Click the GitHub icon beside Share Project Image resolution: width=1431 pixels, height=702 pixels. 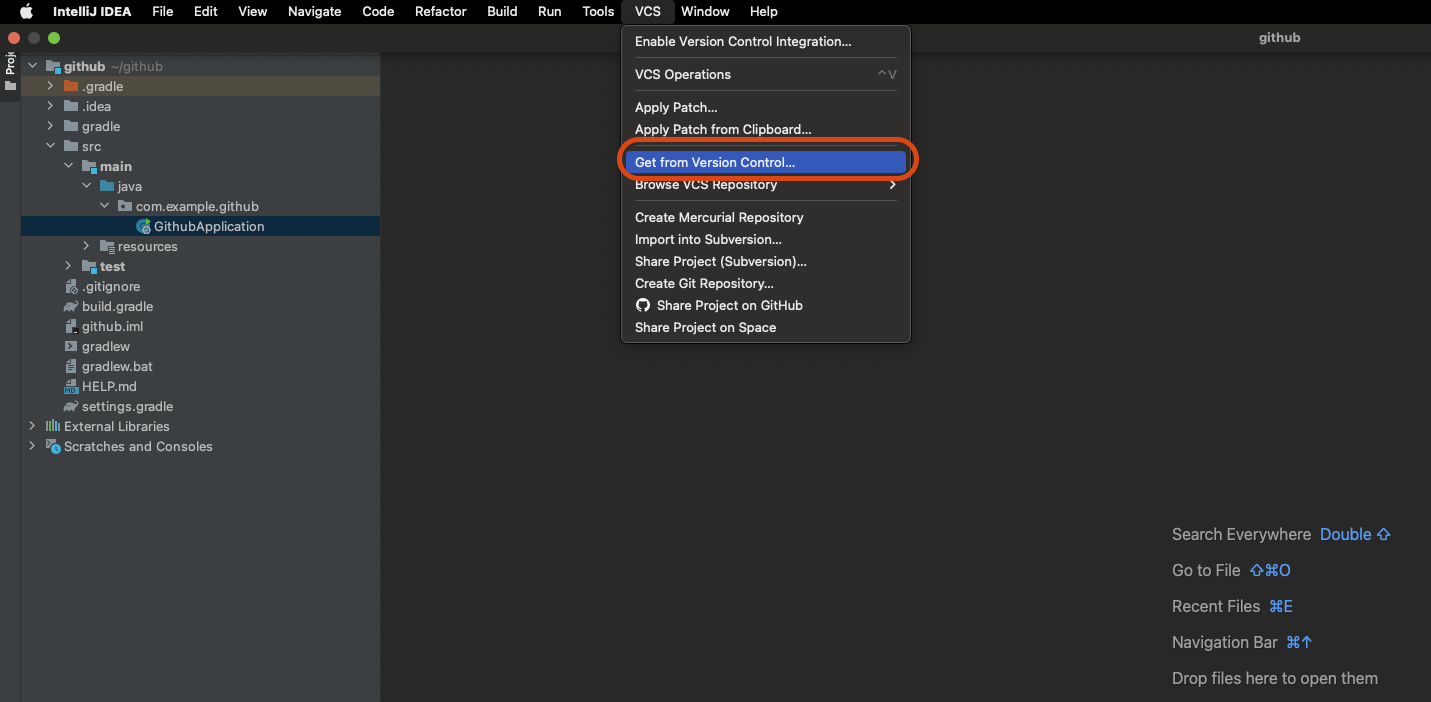click(x=643, y=305)
